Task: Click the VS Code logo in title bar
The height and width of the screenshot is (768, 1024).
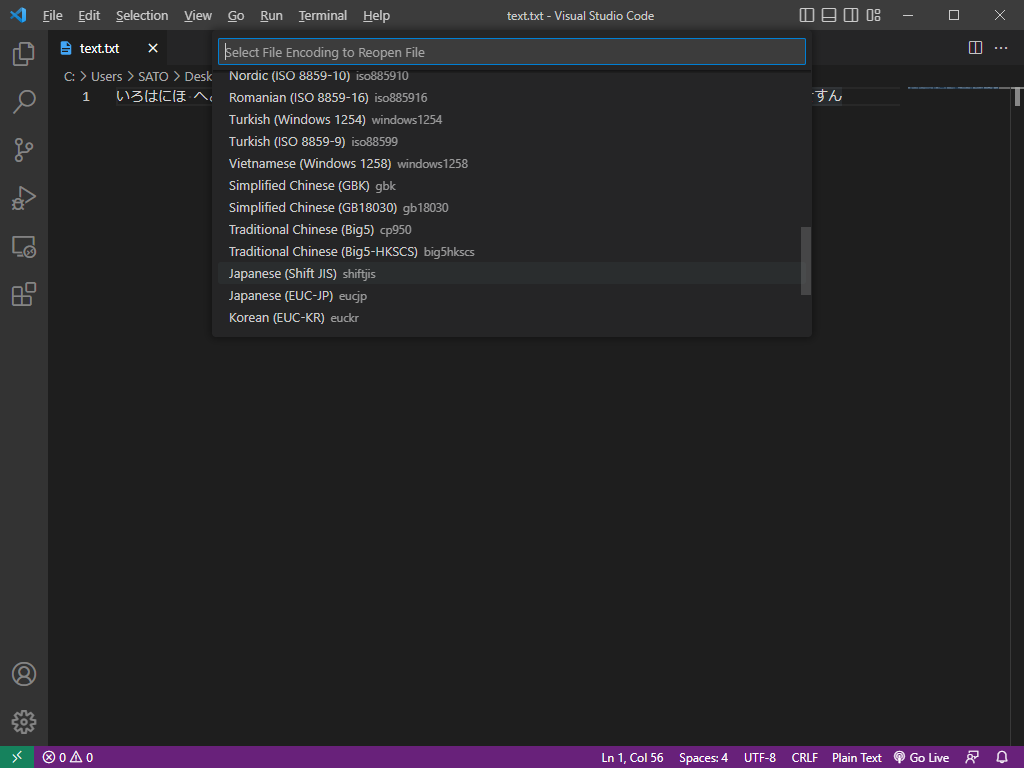Action: [x=18, y=15]
